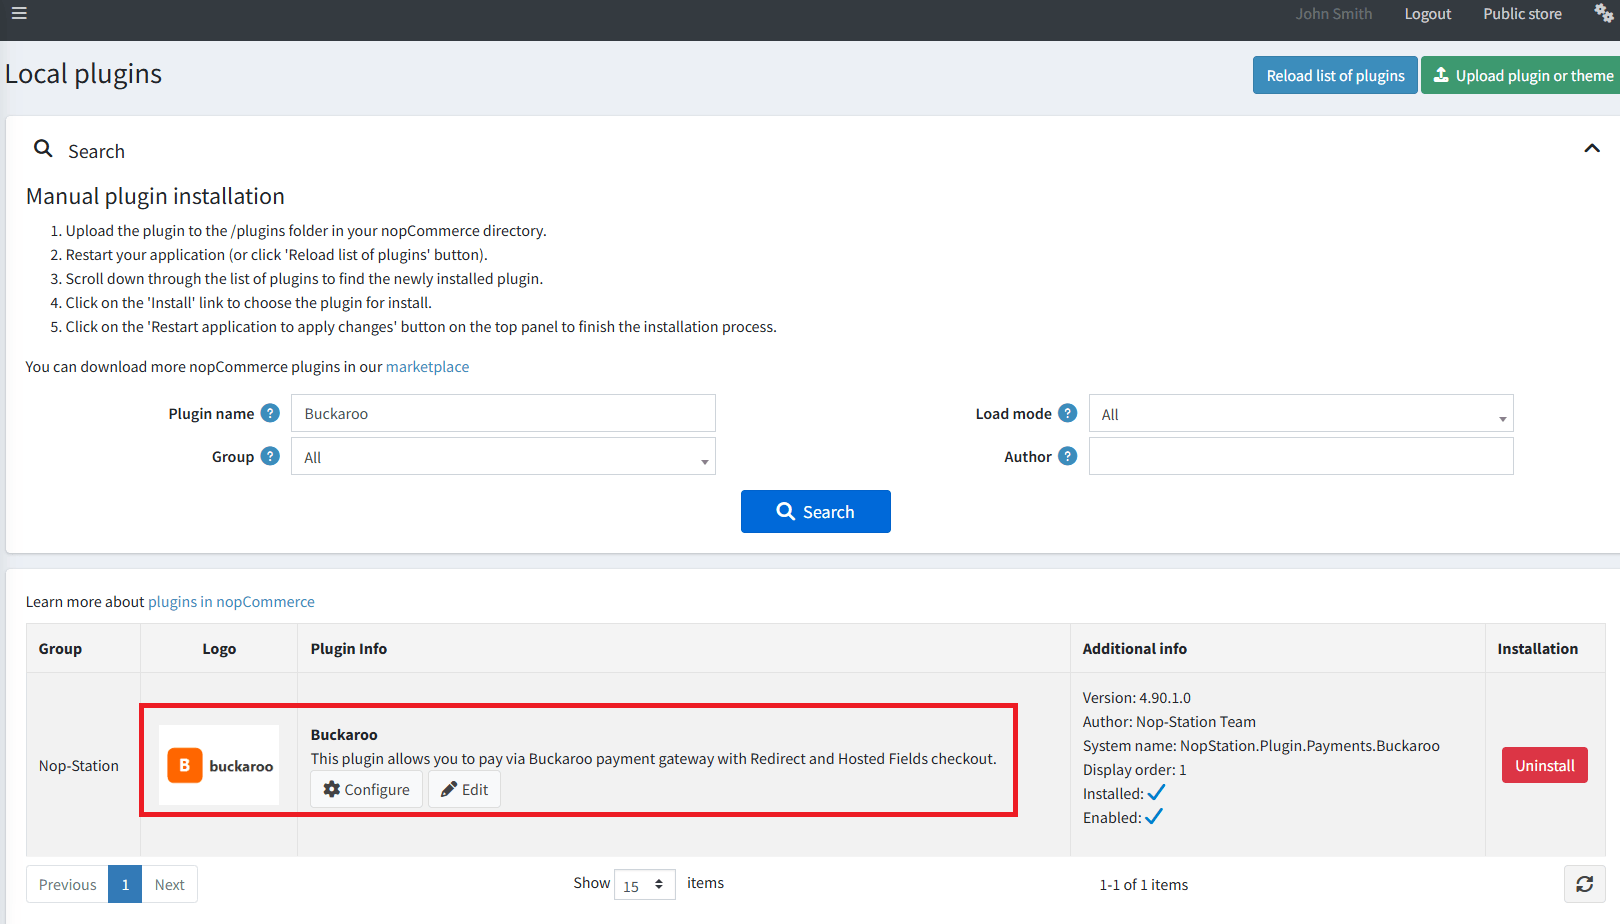Click the Installed checkmark icon
The width and height of the screenshot is (1620, 924).
(x=1157, y=793)
